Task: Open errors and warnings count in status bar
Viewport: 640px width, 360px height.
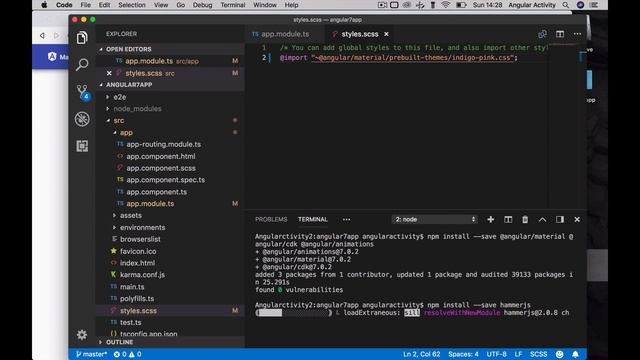Action: [127, 354]
